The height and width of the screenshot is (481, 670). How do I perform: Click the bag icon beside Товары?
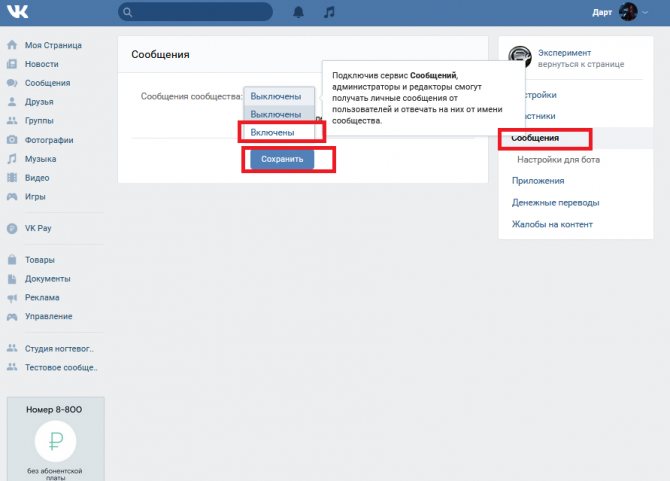[12, 260]
